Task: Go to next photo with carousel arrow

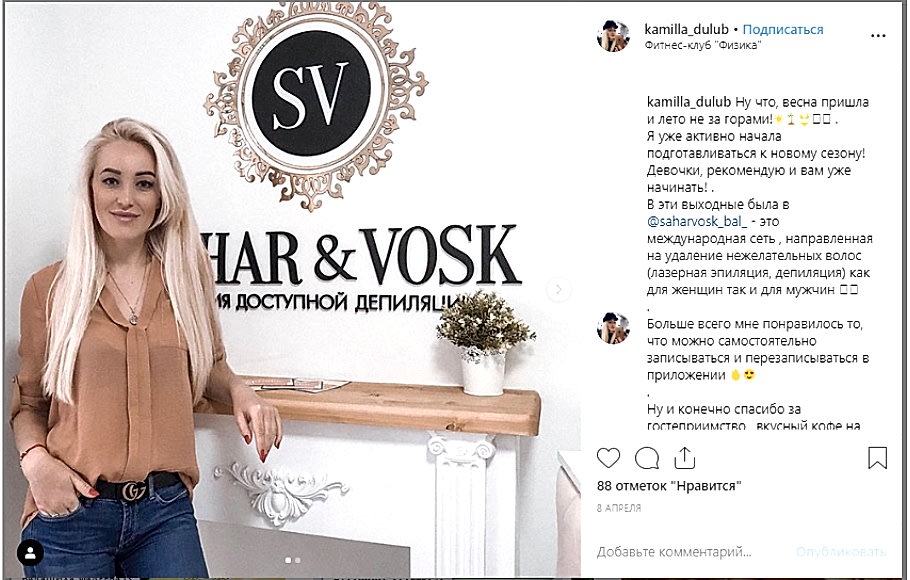Action: pos(559,289)
